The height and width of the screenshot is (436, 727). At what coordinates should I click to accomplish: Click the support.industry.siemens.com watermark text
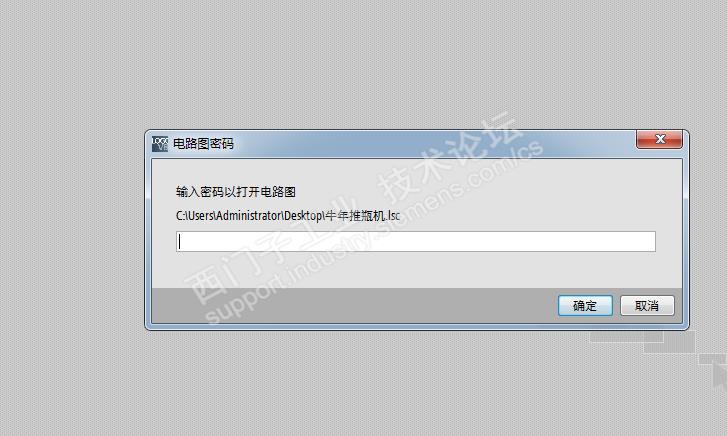(x=373, y=232)
